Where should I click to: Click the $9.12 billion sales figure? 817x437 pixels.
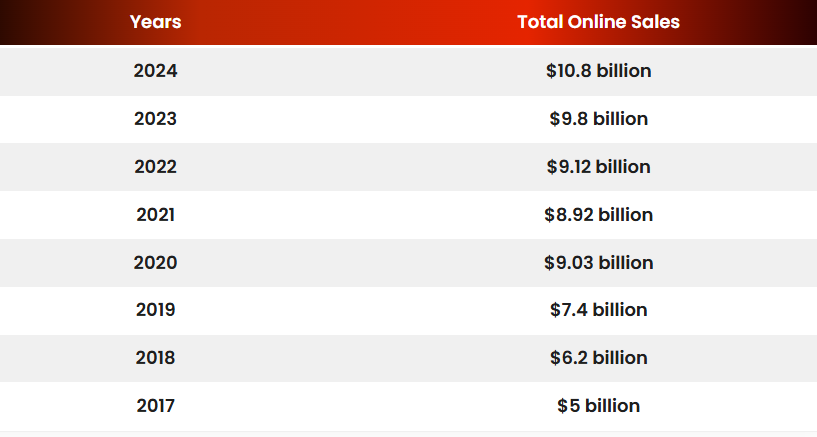[x=598, y=167]
